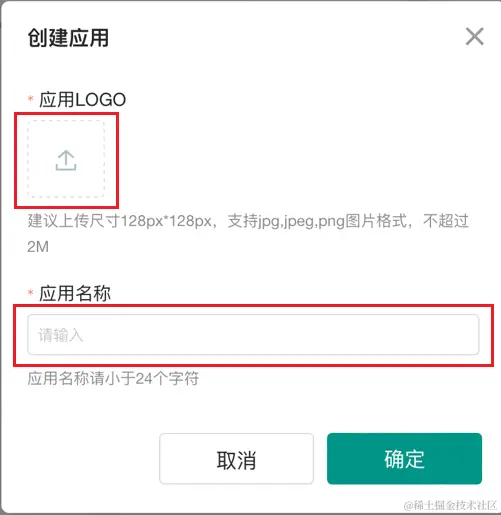Confirm with the green 确定 button

coord(404,459)
